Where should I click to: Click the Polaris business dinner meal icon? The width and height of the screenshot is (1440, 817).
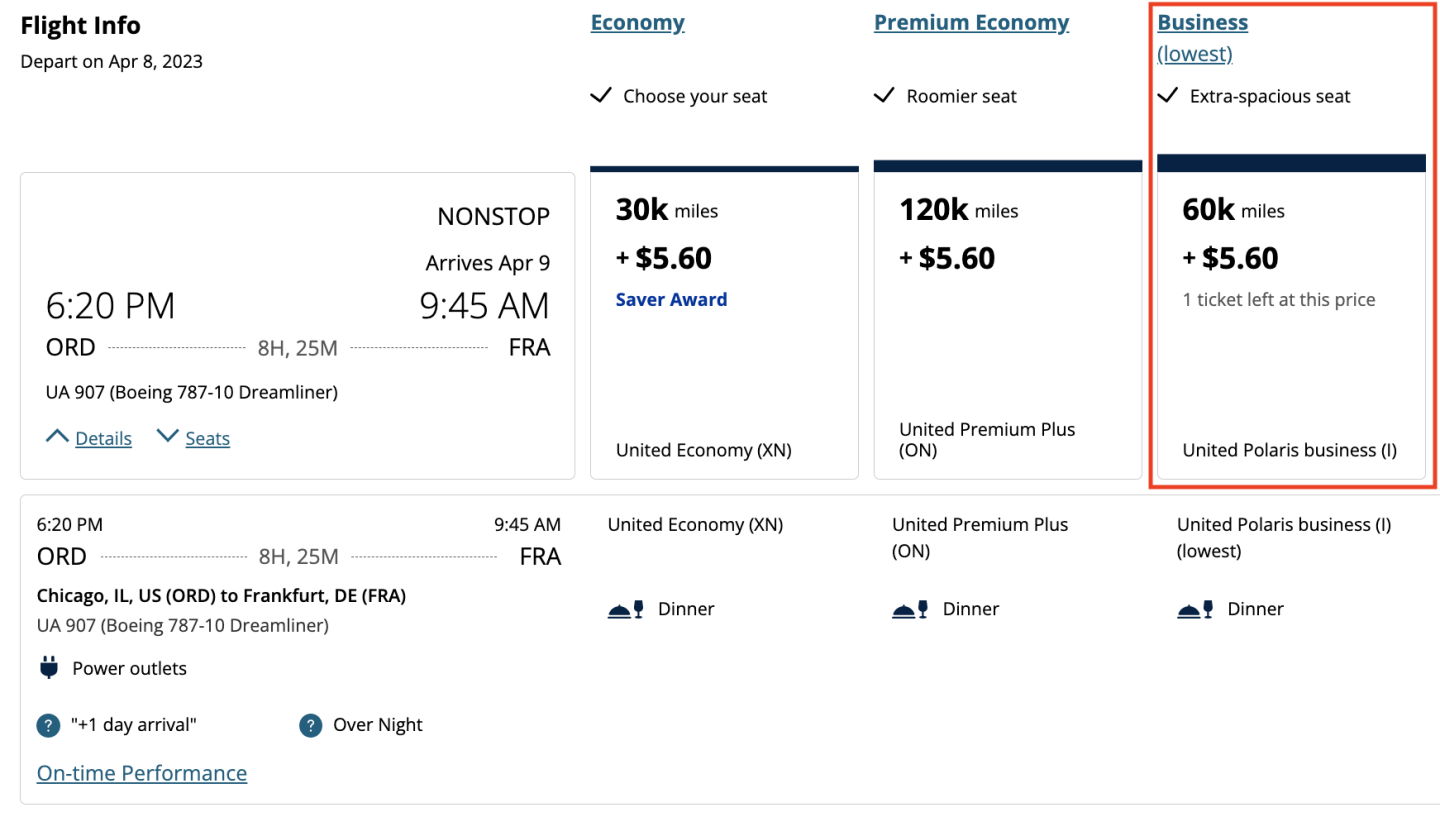click(1195, 609)
